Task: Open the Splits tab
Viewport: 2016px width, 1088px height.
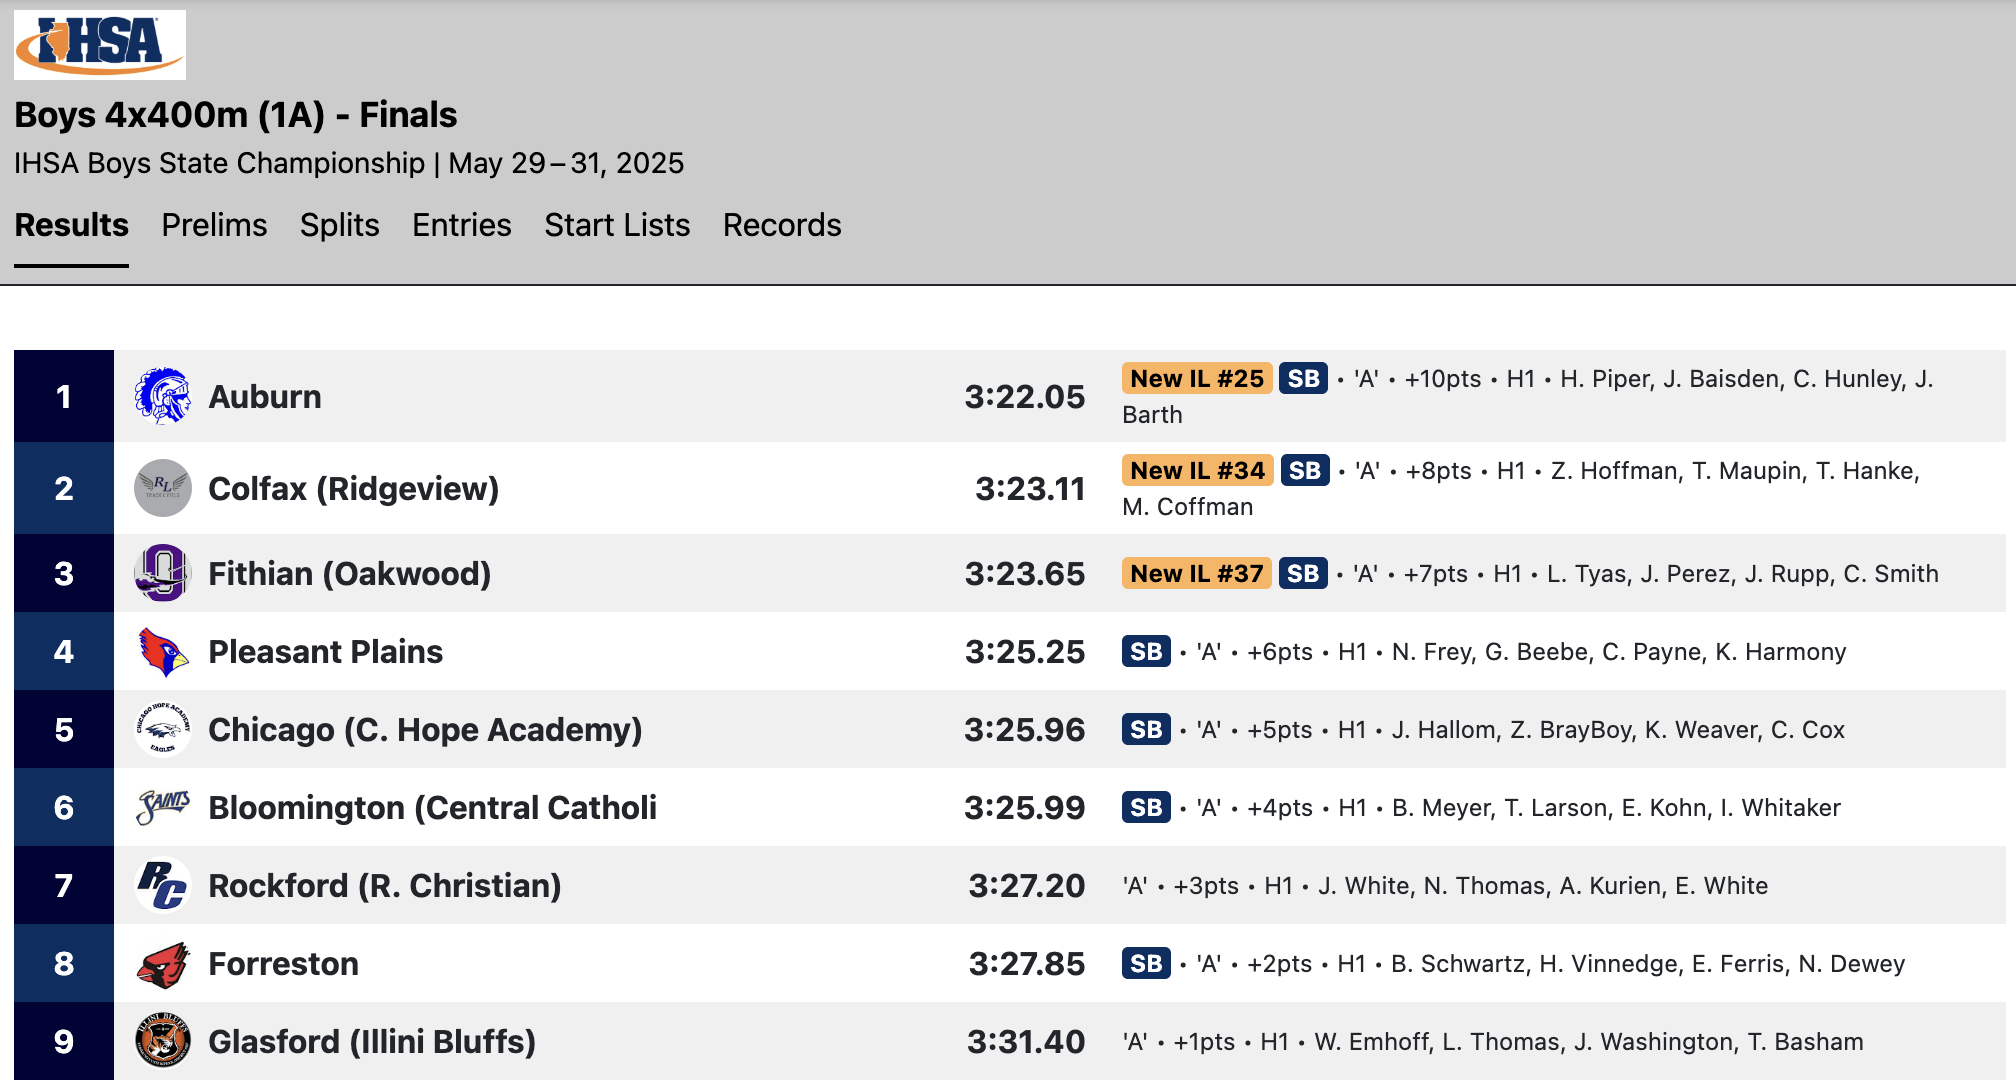Action: click(339, 225)
